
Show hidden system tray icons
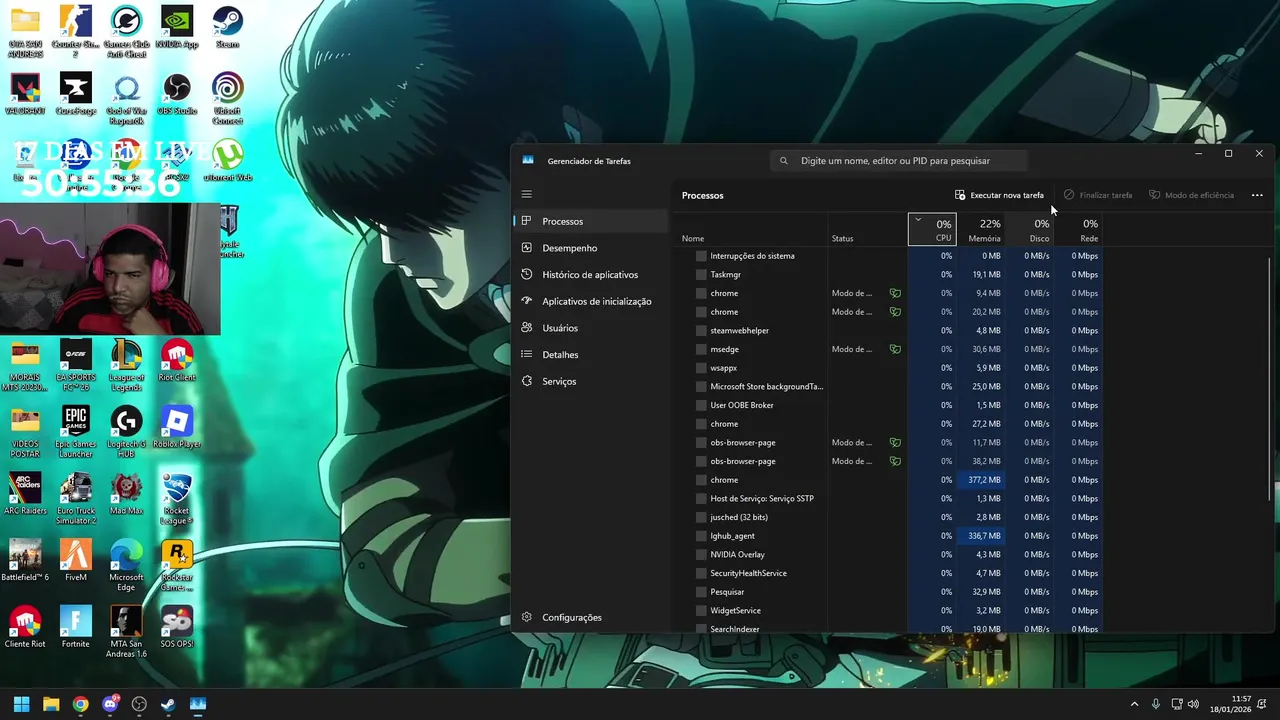click(1134, 704)
